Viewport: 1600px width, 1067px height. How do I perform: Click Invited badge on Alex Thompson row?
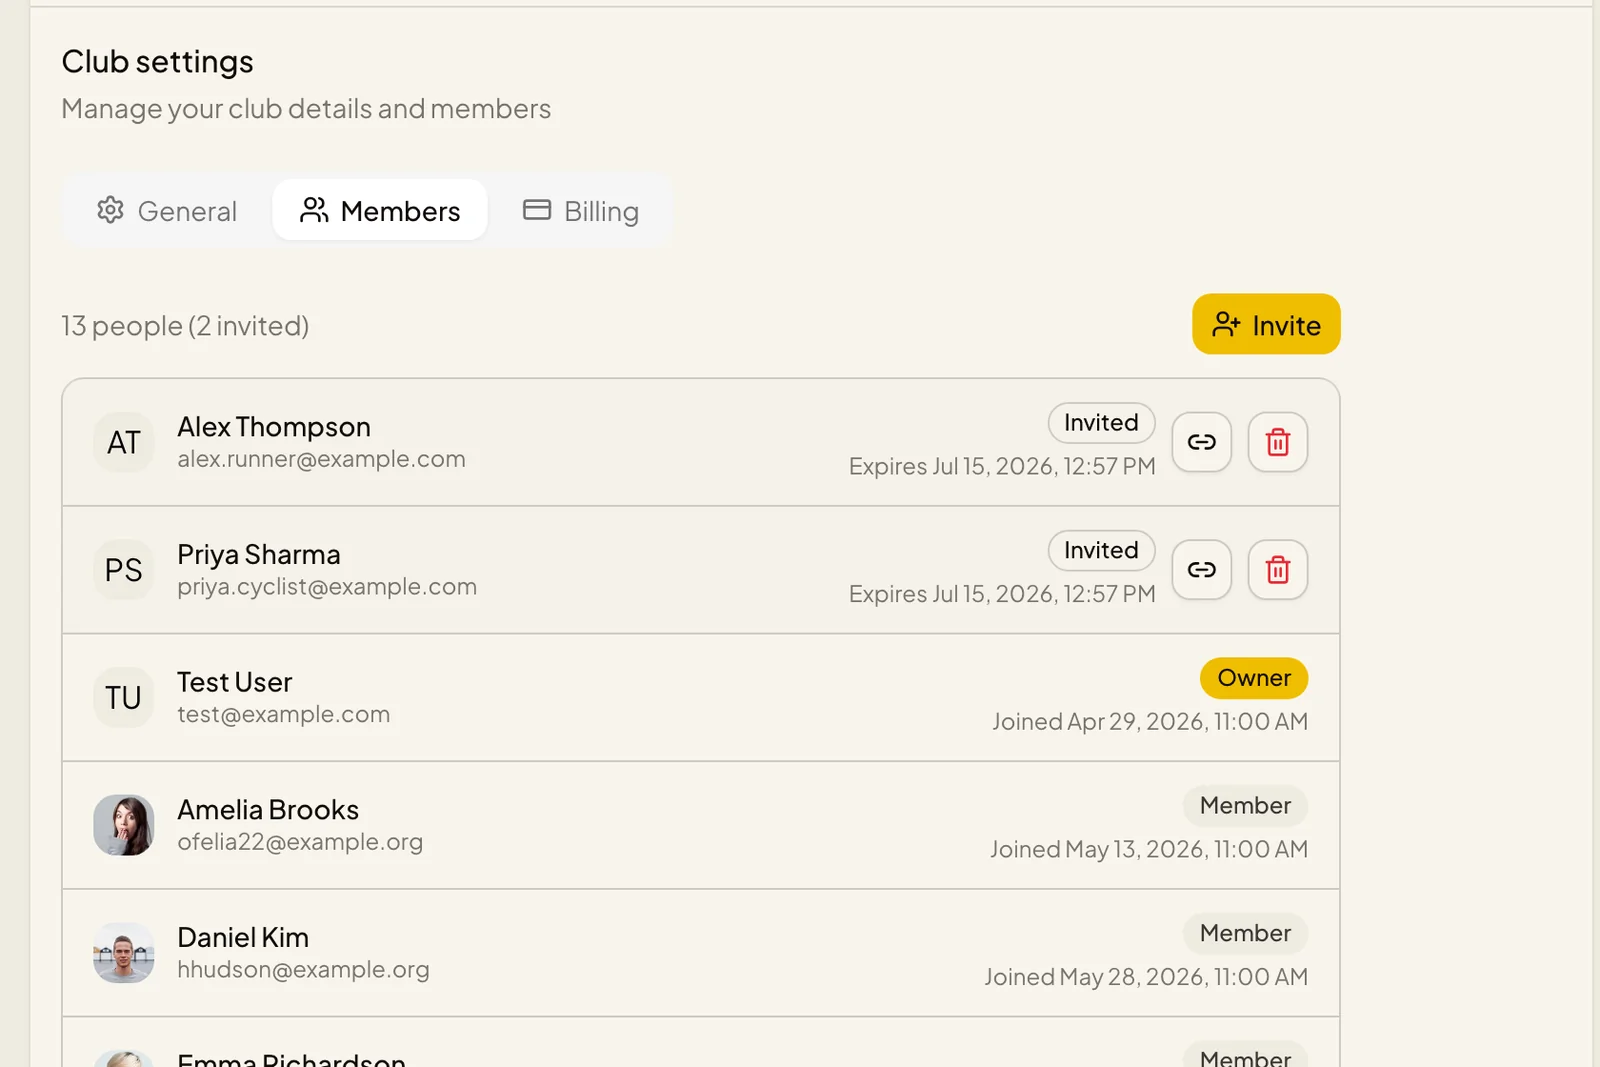coord(1101,423)
